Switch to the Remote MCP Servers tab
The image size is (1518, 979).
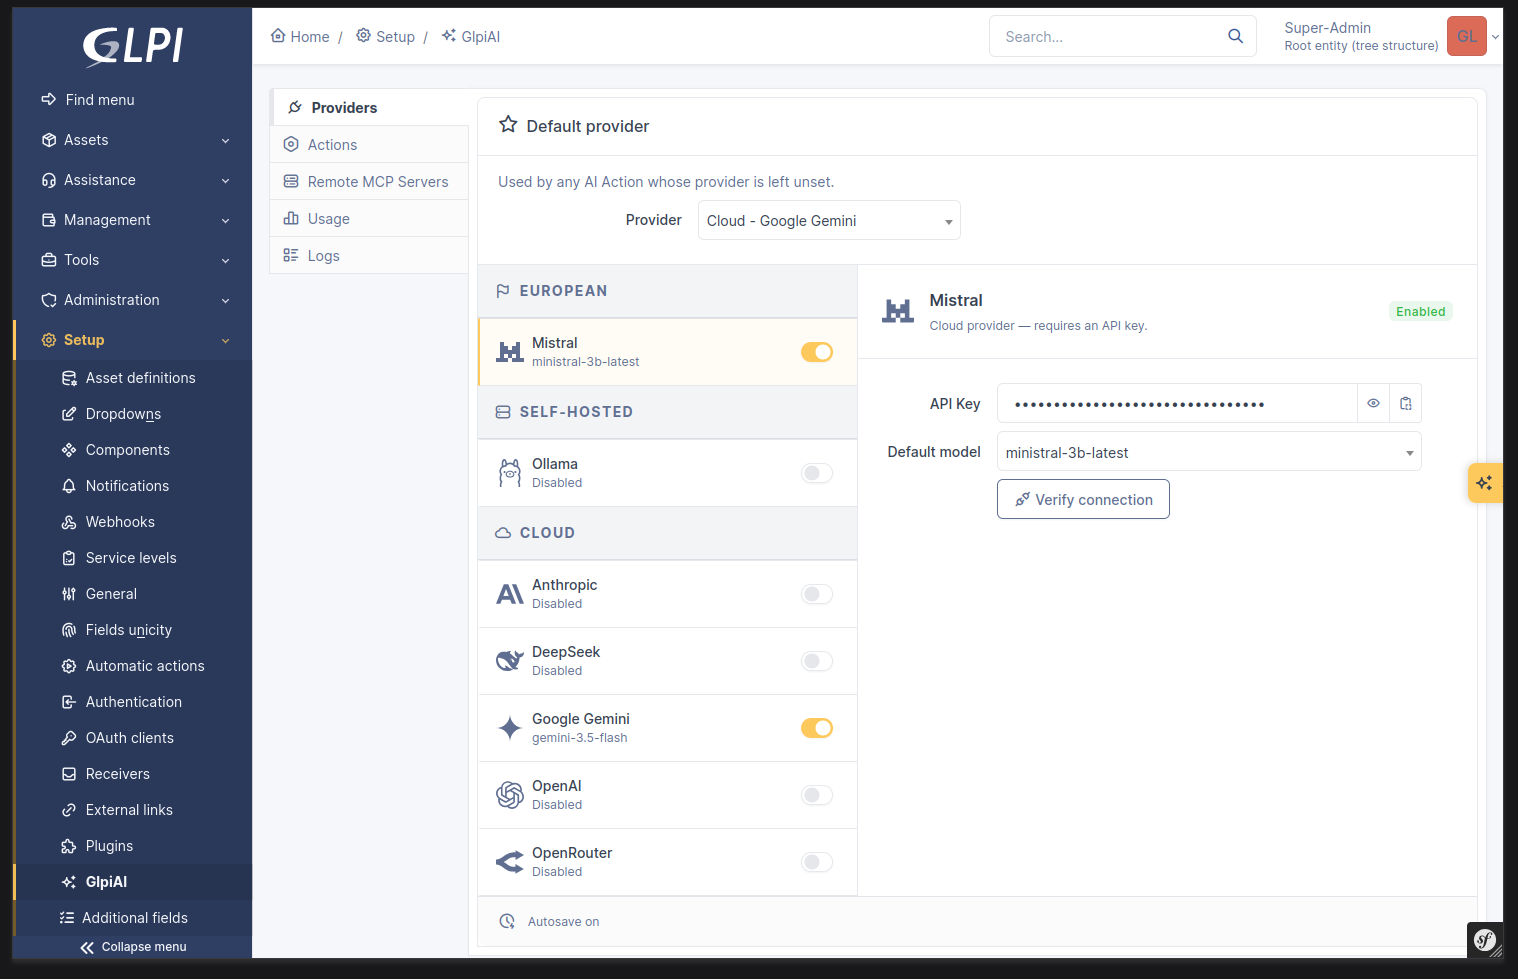pos(369,181)
